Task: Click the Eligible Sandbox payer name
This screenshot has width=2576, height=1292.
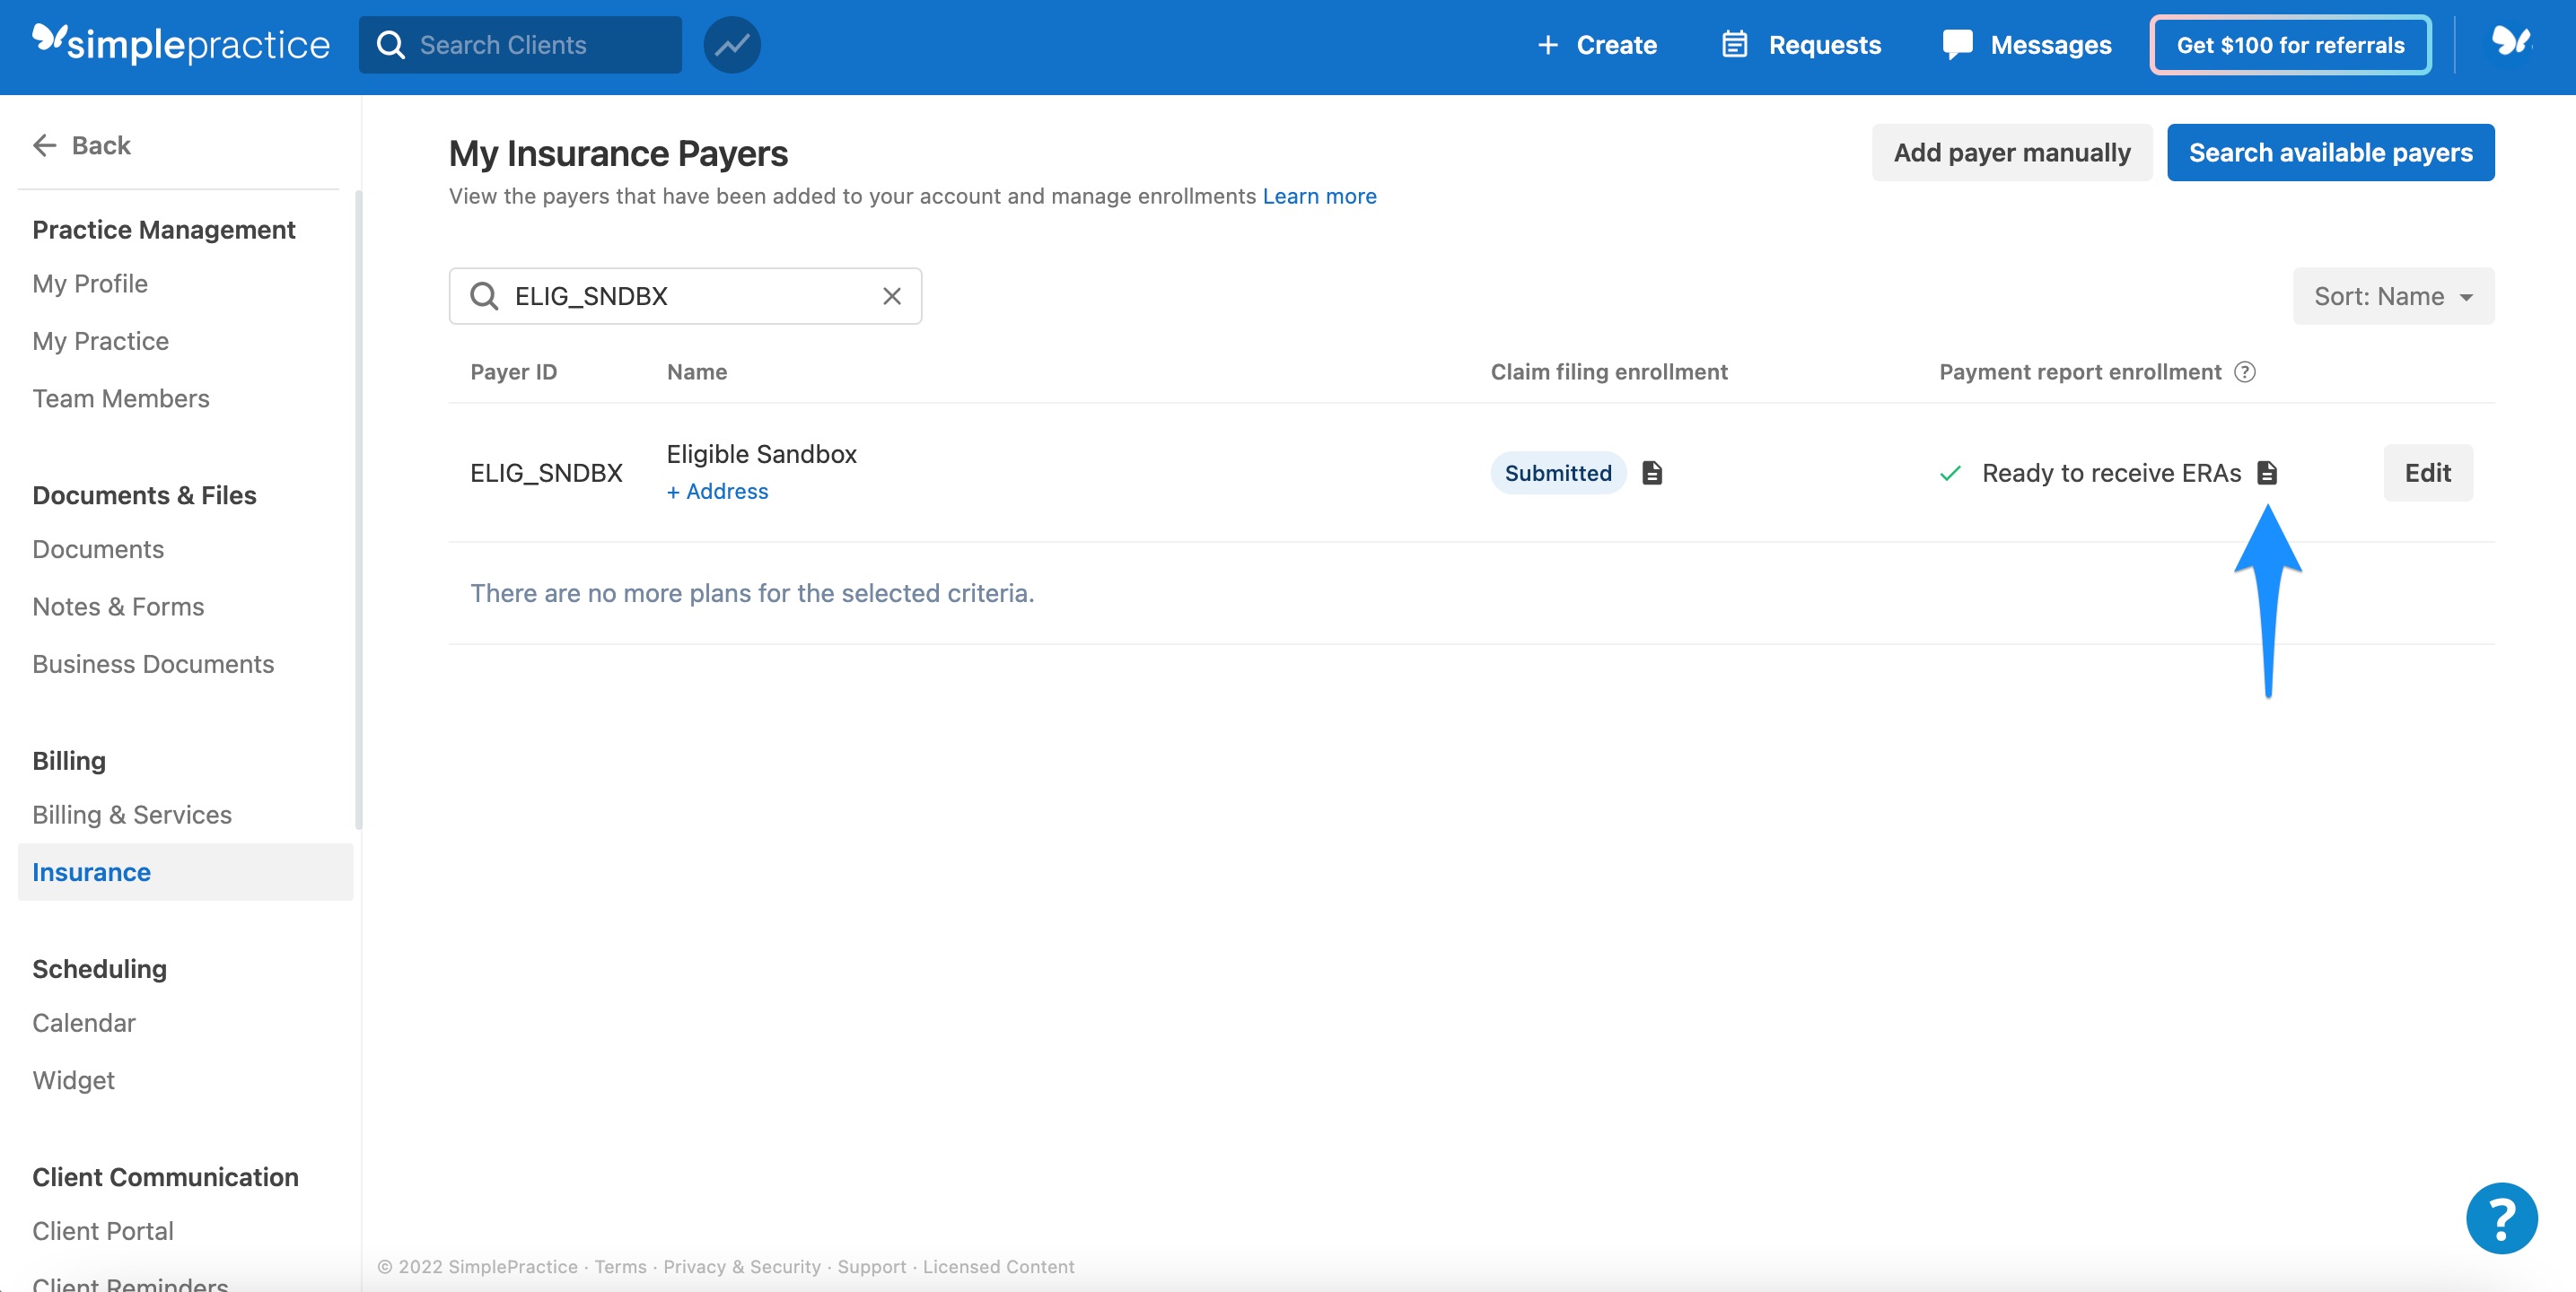Action: pos(761,454)
